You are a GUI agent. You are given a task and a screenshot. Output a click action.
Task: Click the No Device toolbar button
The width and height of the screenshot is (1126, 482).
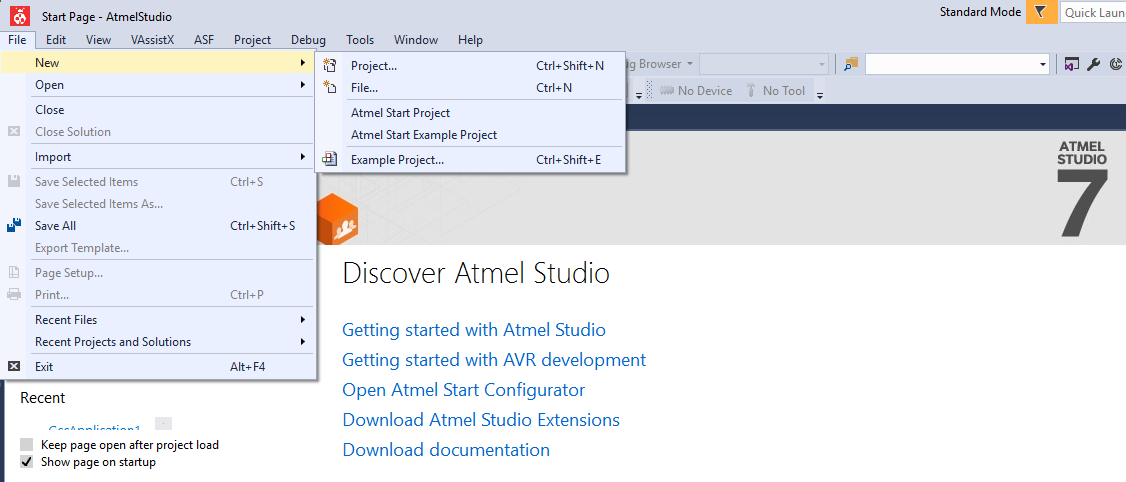[696, 91]
